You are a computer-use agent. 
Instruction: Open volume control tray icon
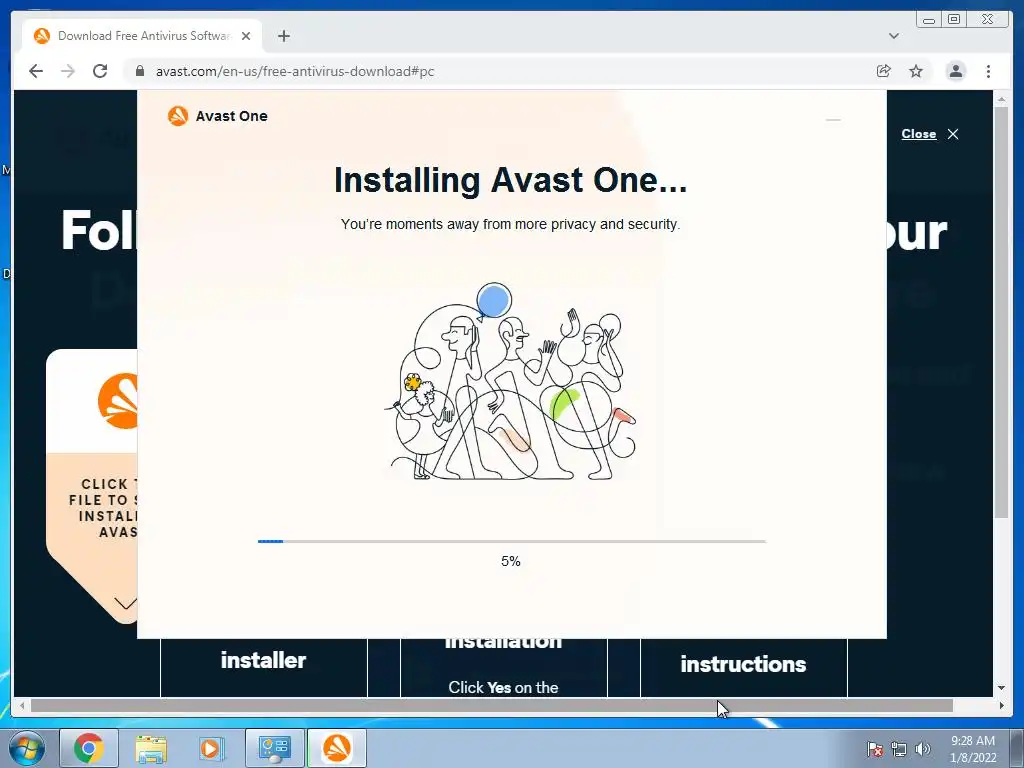tap(922, 749)
